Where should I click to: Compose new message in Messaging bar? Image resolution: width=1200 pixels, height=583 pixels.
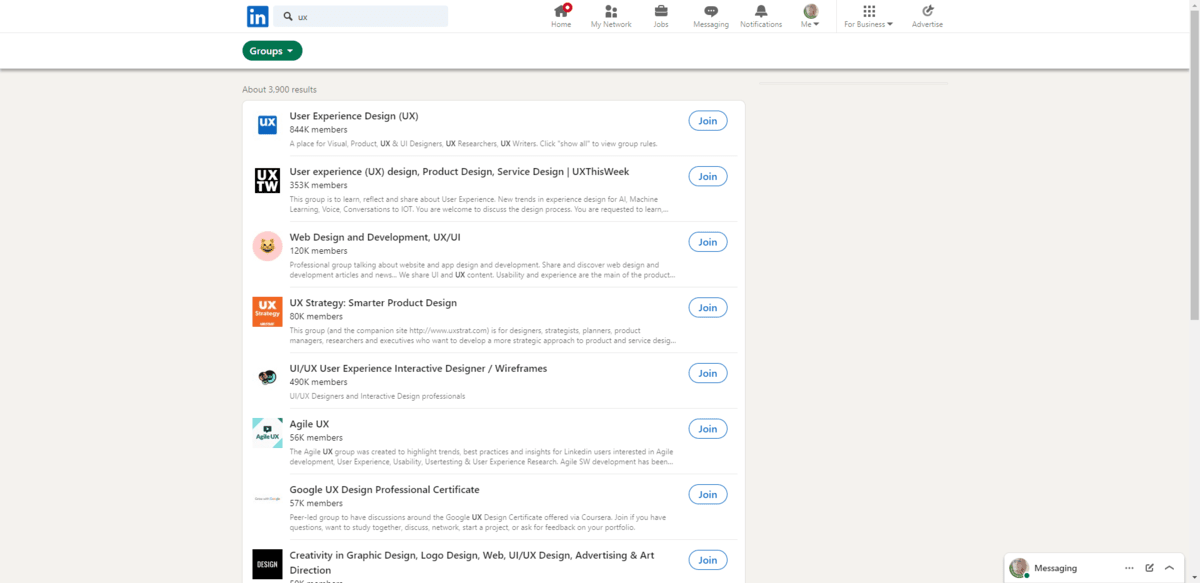pos(1149,568)
